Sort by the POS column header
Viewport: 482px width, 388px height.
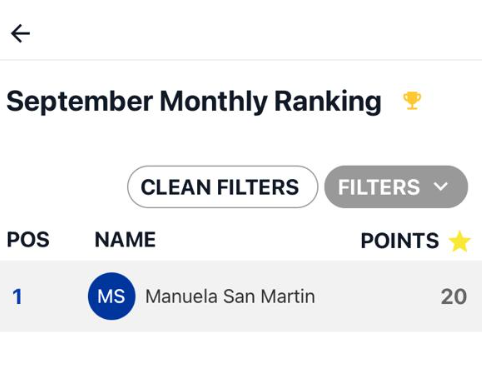click(x=28, y=240)
